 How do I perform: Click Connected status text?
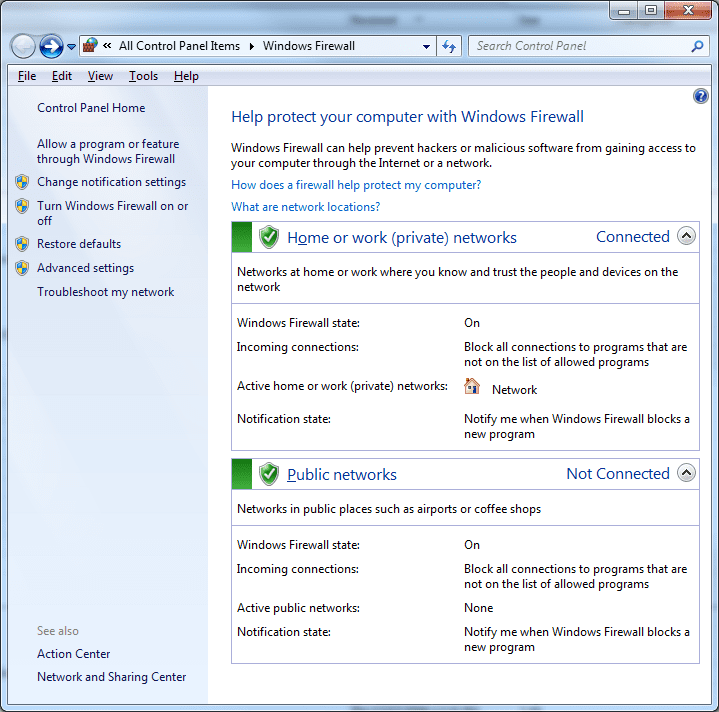633,237
